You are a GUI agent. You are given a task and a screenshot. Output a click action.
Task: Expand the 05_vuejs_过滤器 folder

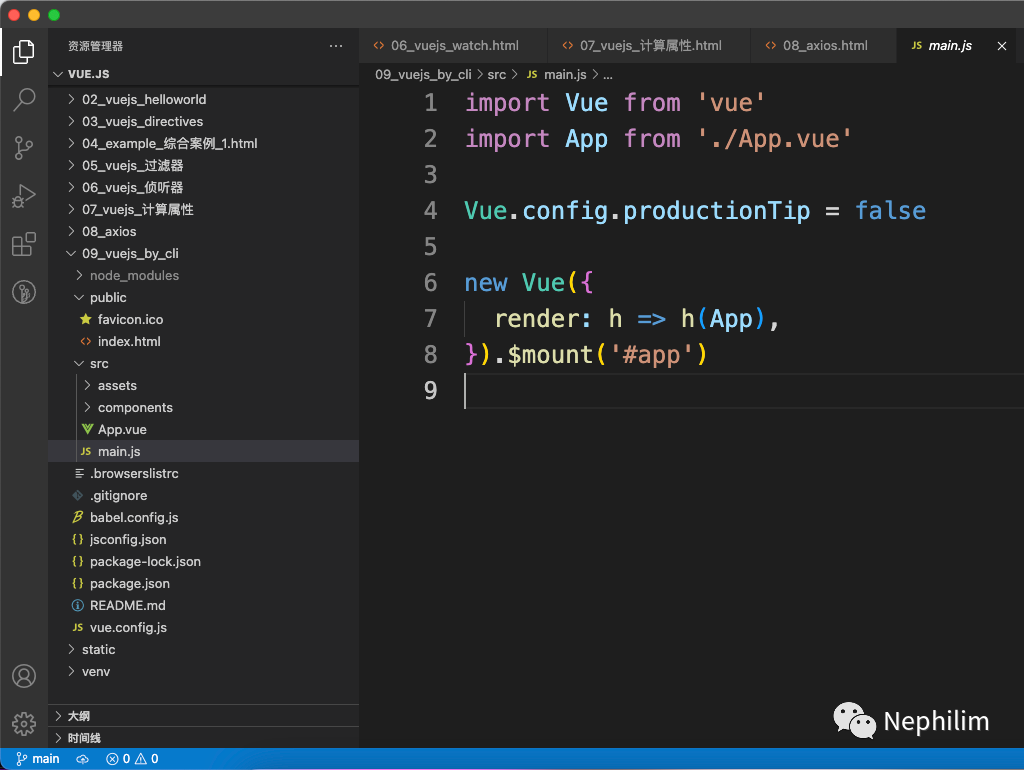tap(203, 165)
